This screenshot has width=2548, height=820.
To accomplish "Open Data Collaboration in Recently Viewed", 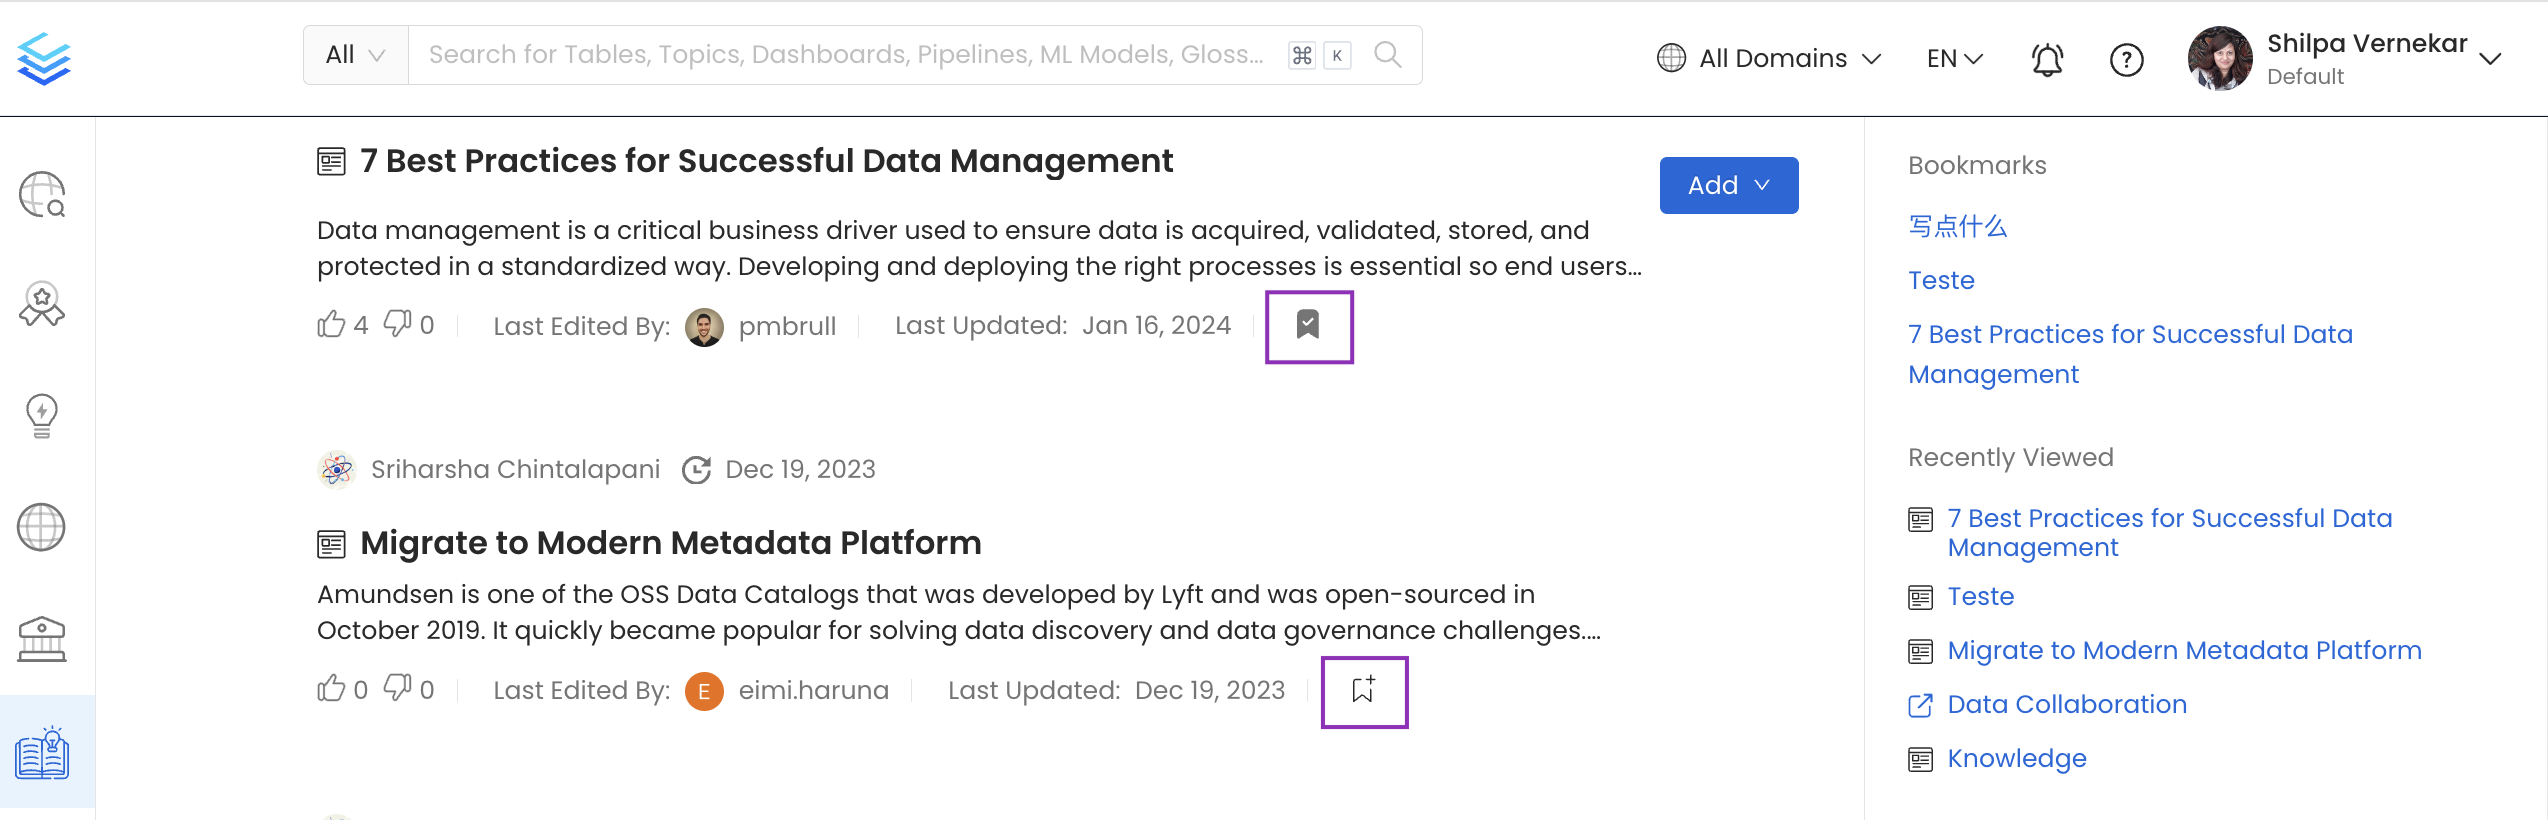I will [x=2066, y=704].
